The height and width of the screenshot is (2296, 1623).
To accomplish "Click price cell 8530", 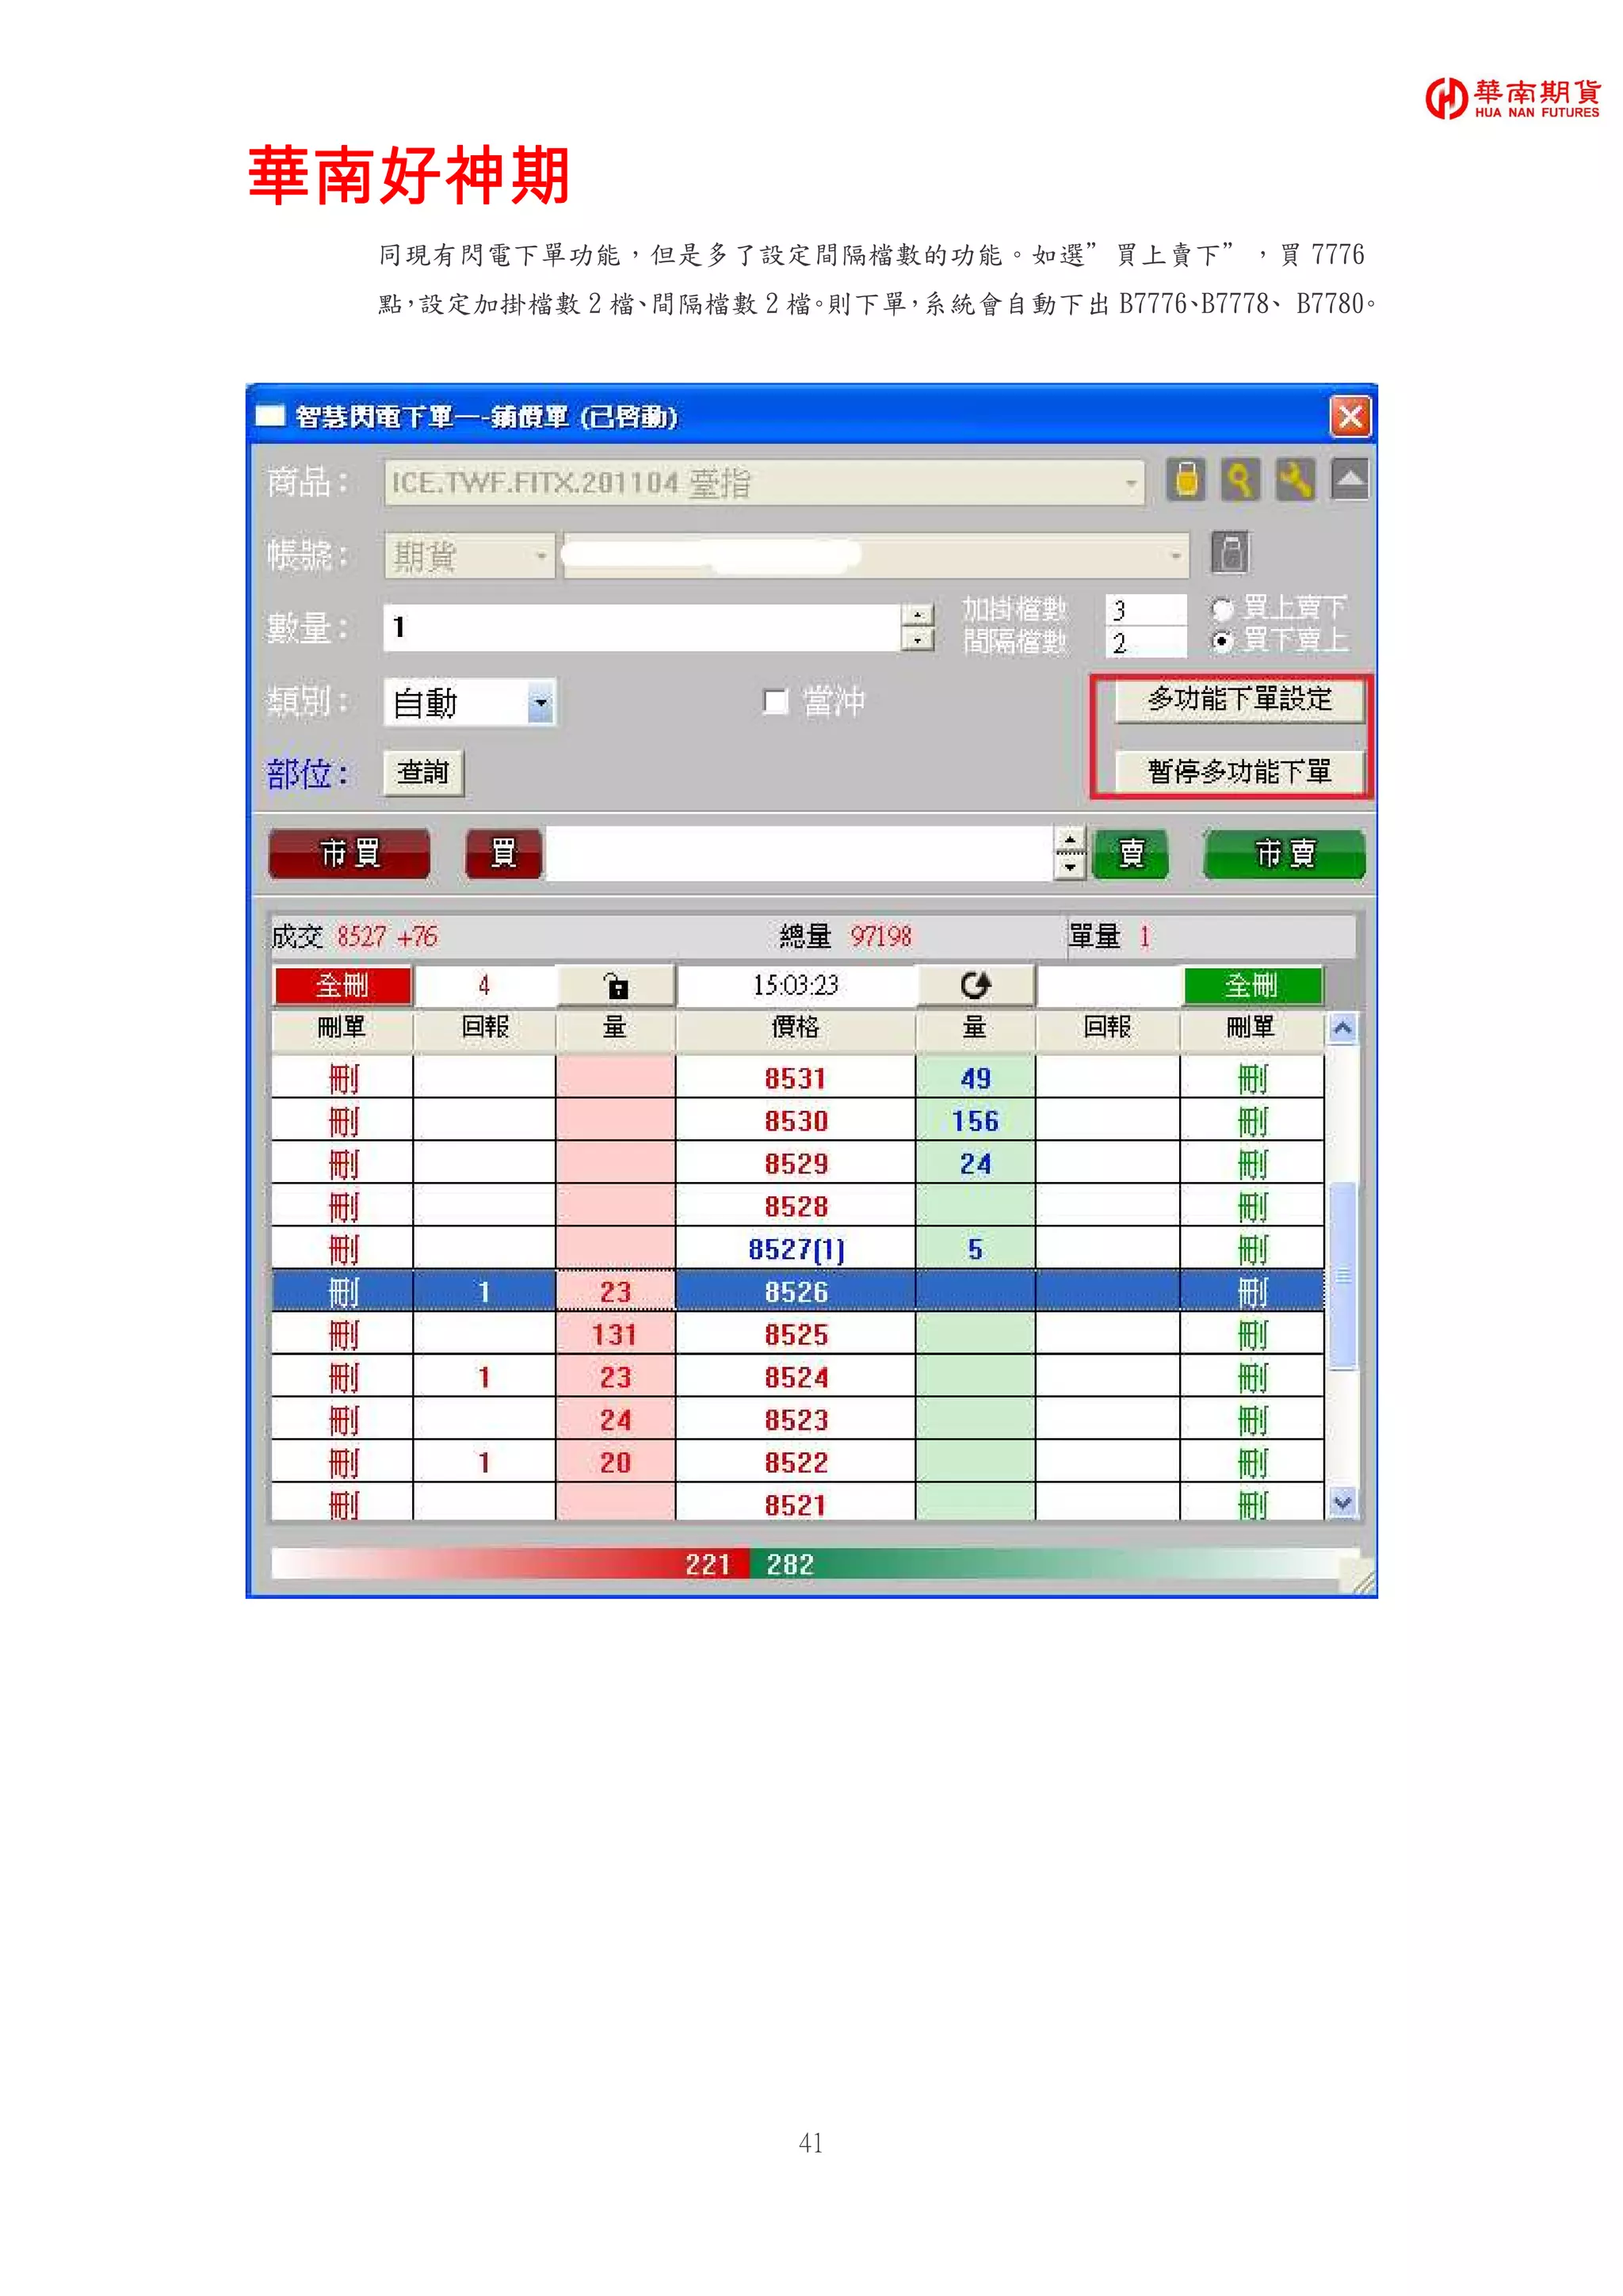I will (795, 1122).
